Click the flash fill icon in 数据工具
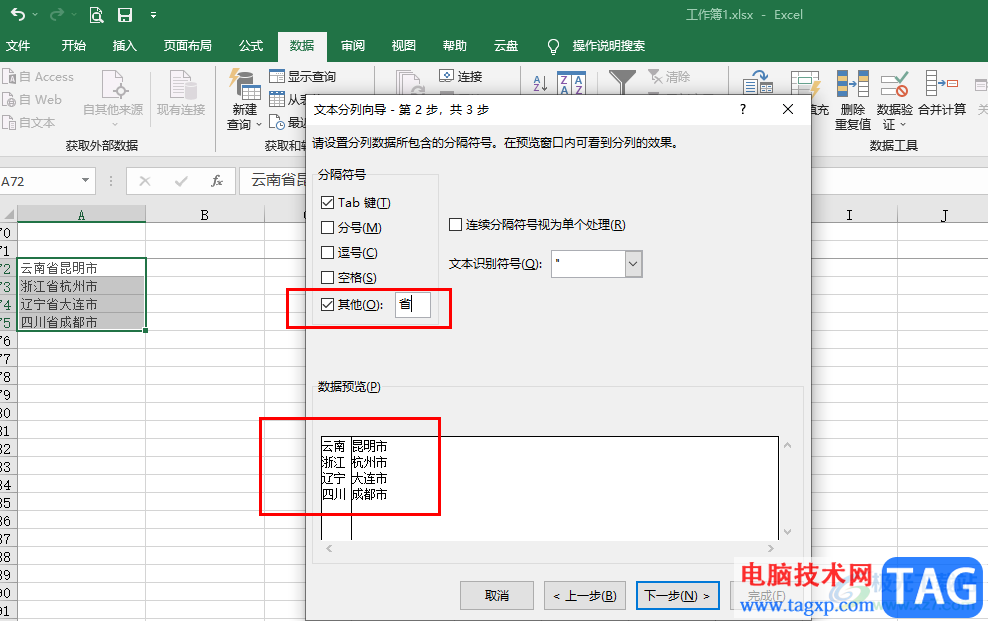988x621 pixels. pos(806,84)
